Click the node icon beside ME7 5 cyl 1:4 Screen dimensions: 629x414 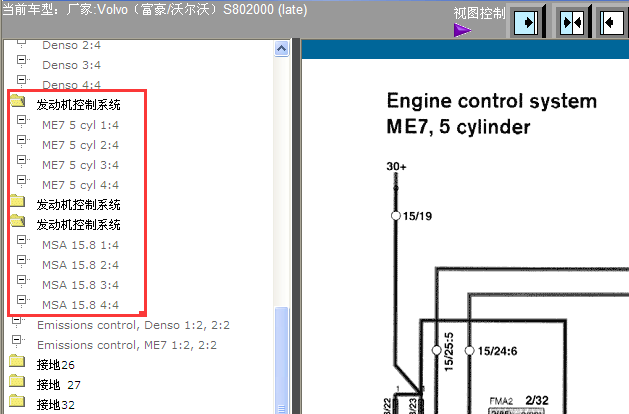click(x=22, y=120)
